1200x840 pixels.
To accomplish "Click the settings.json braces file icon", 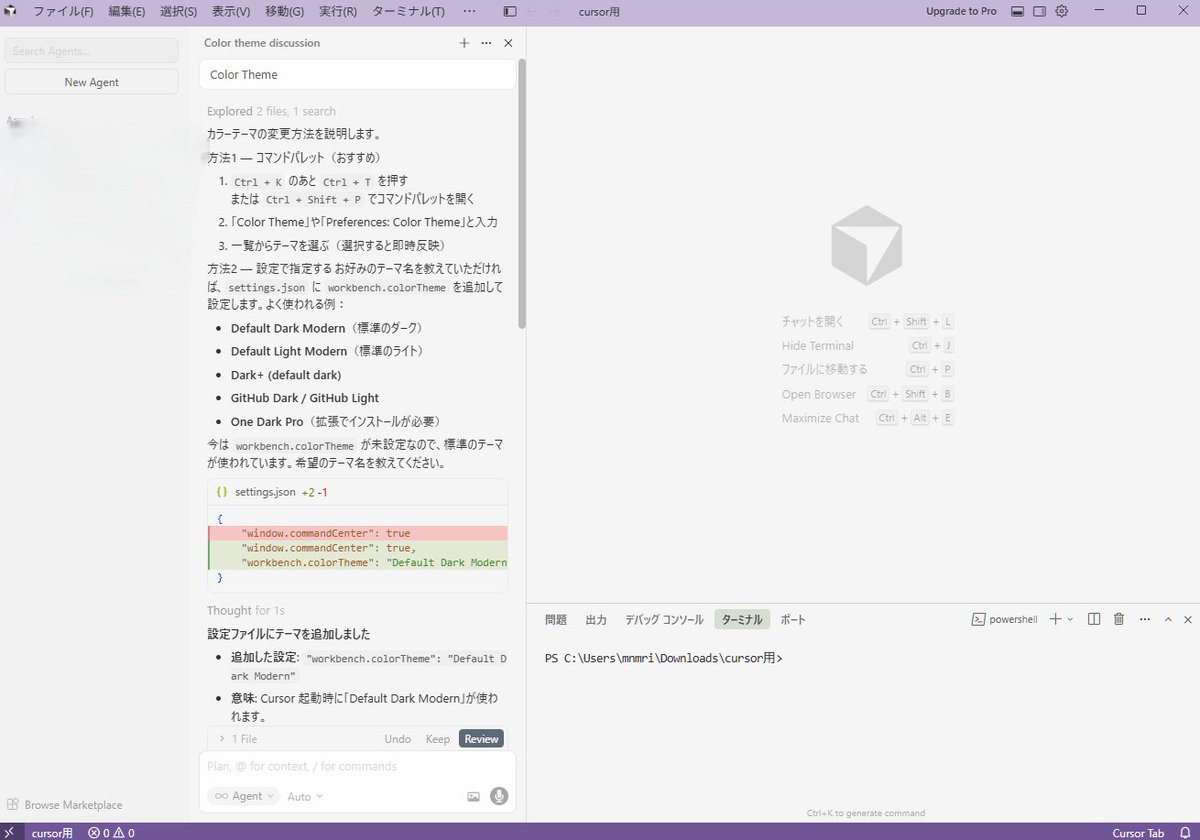I will coord(222,492).
